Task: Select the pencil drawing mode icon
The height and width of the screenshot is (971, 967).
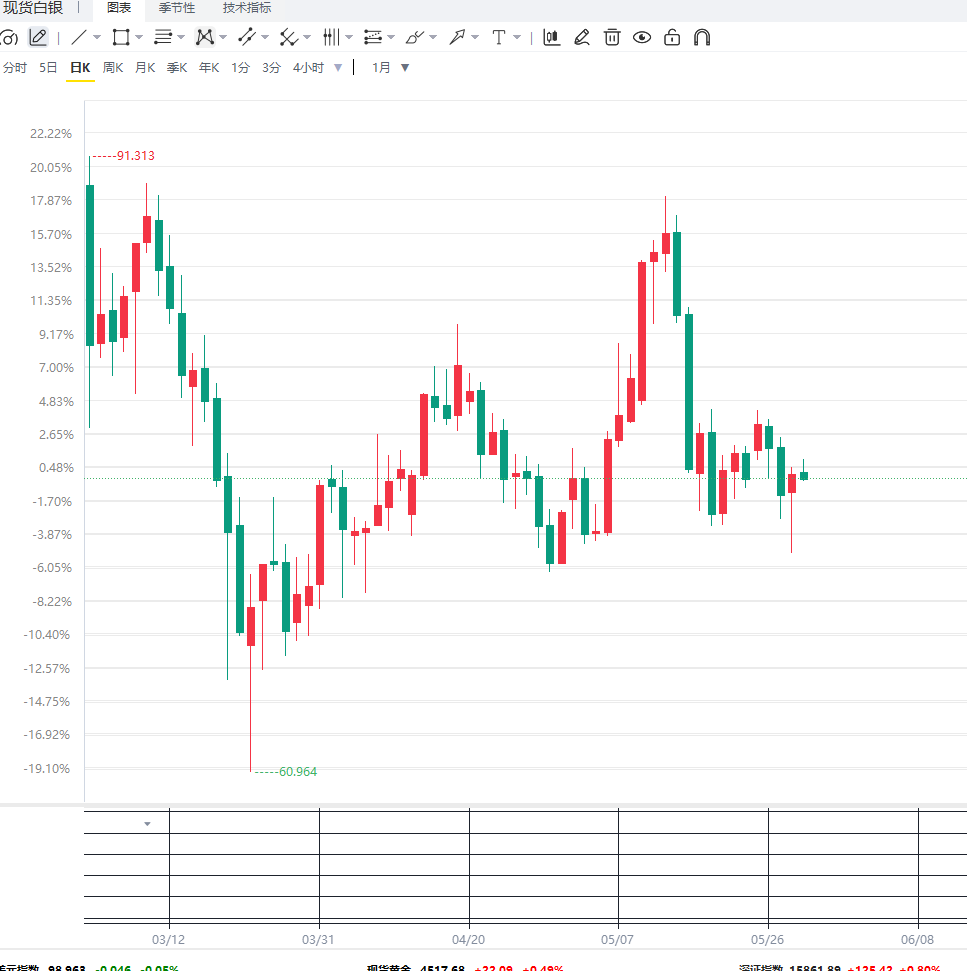Action: click(x=38, y=37)
